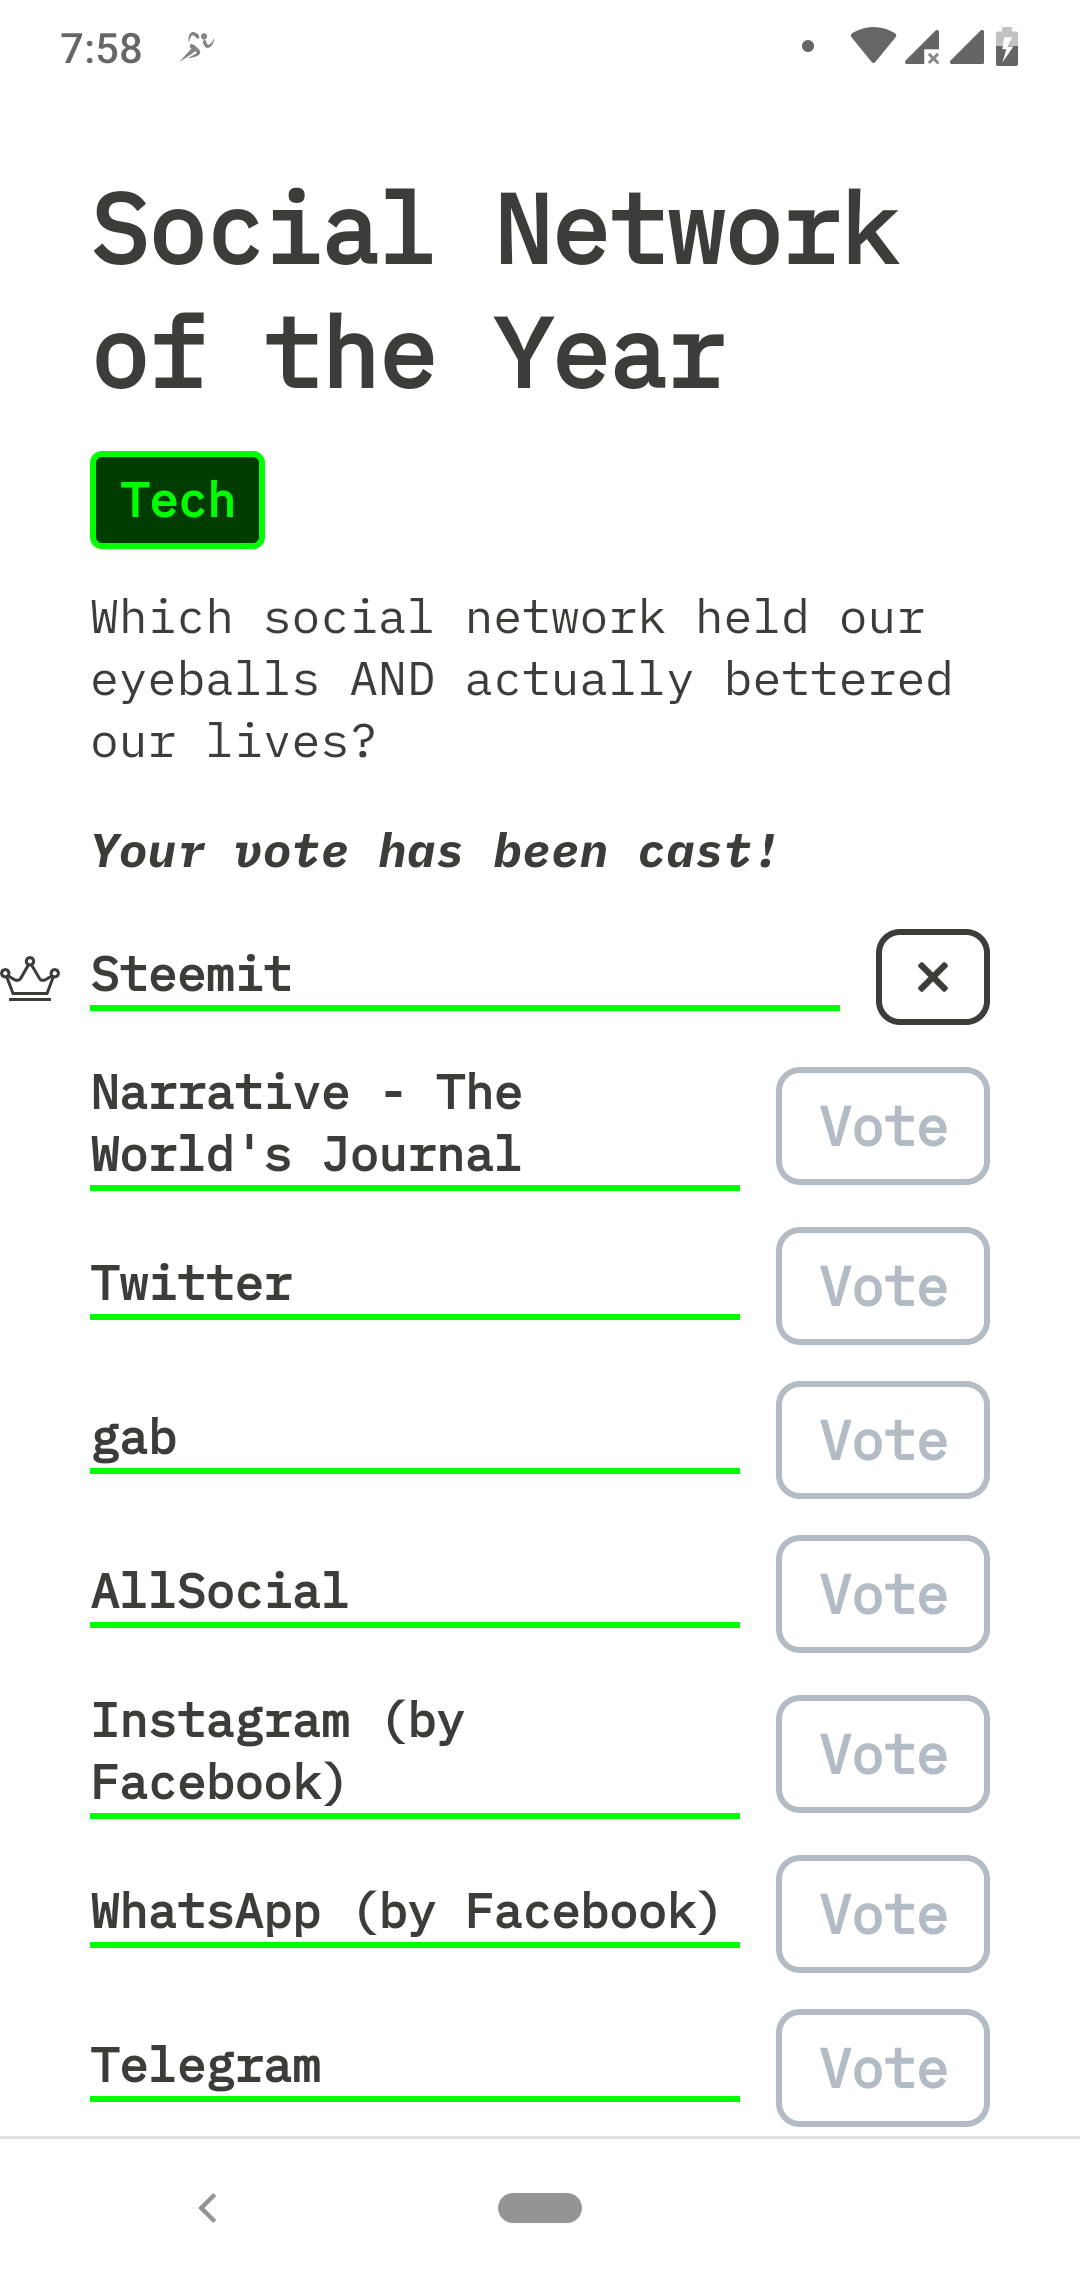The height and width of the screenshot is (2280, 1080).
Task: Vote for Instagram (by Facebook)
Action: [882, 1754]
